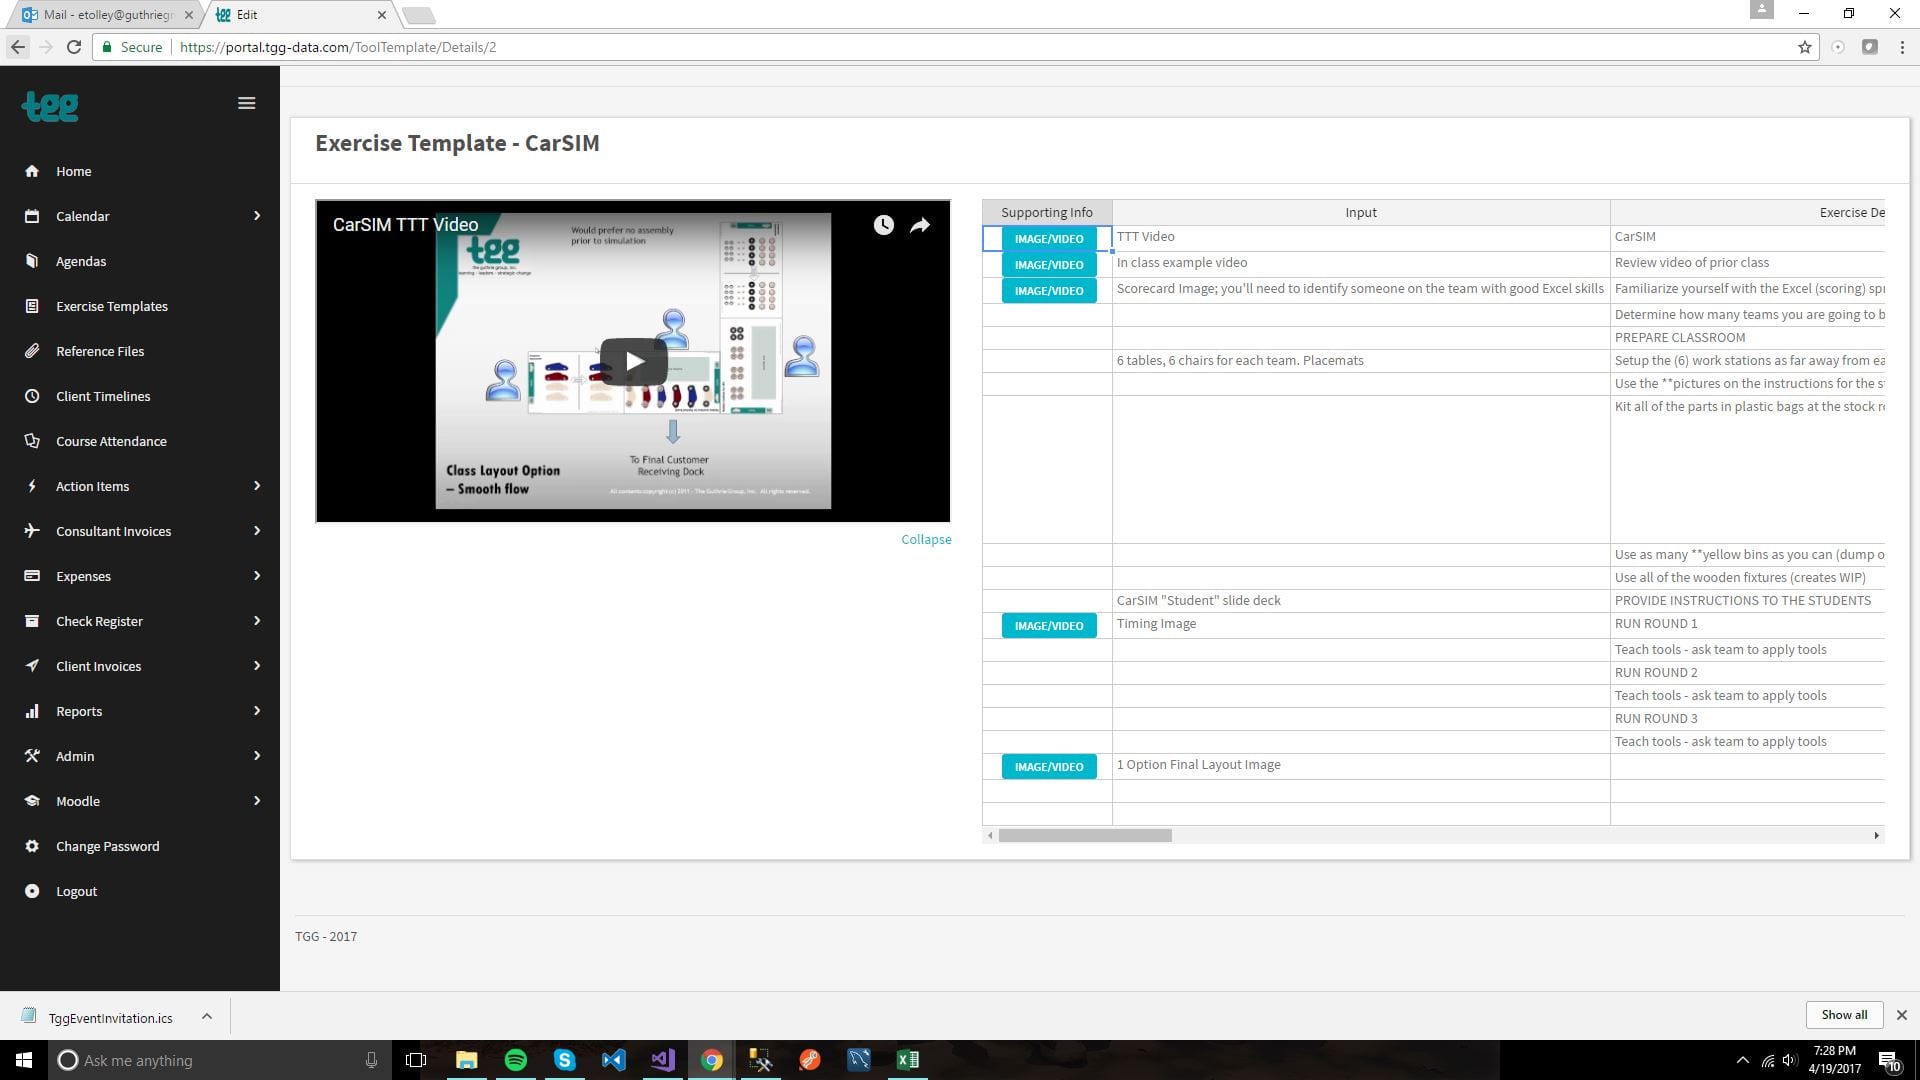Image resolution: width=1920 pixels, height=1080 pixels.
Task: Click the Admin tools icon
Action: coord(32,756)
